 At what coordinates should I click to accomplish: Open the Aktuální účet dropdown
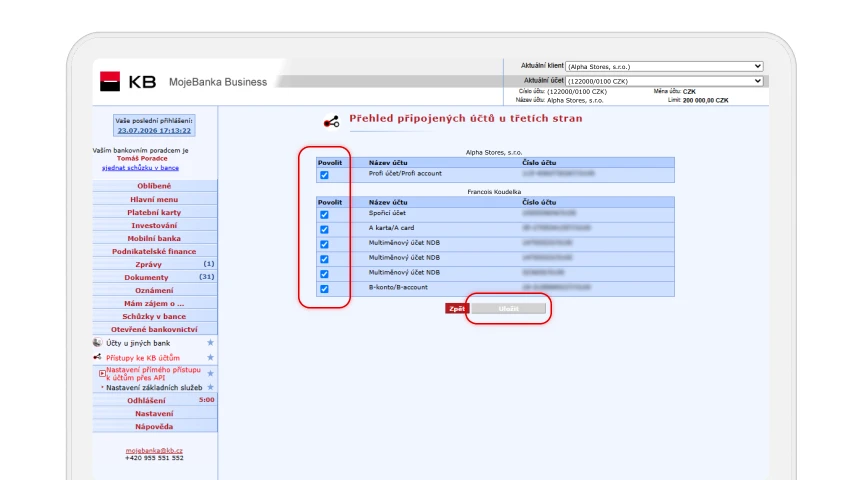click(x=664, y=81)
